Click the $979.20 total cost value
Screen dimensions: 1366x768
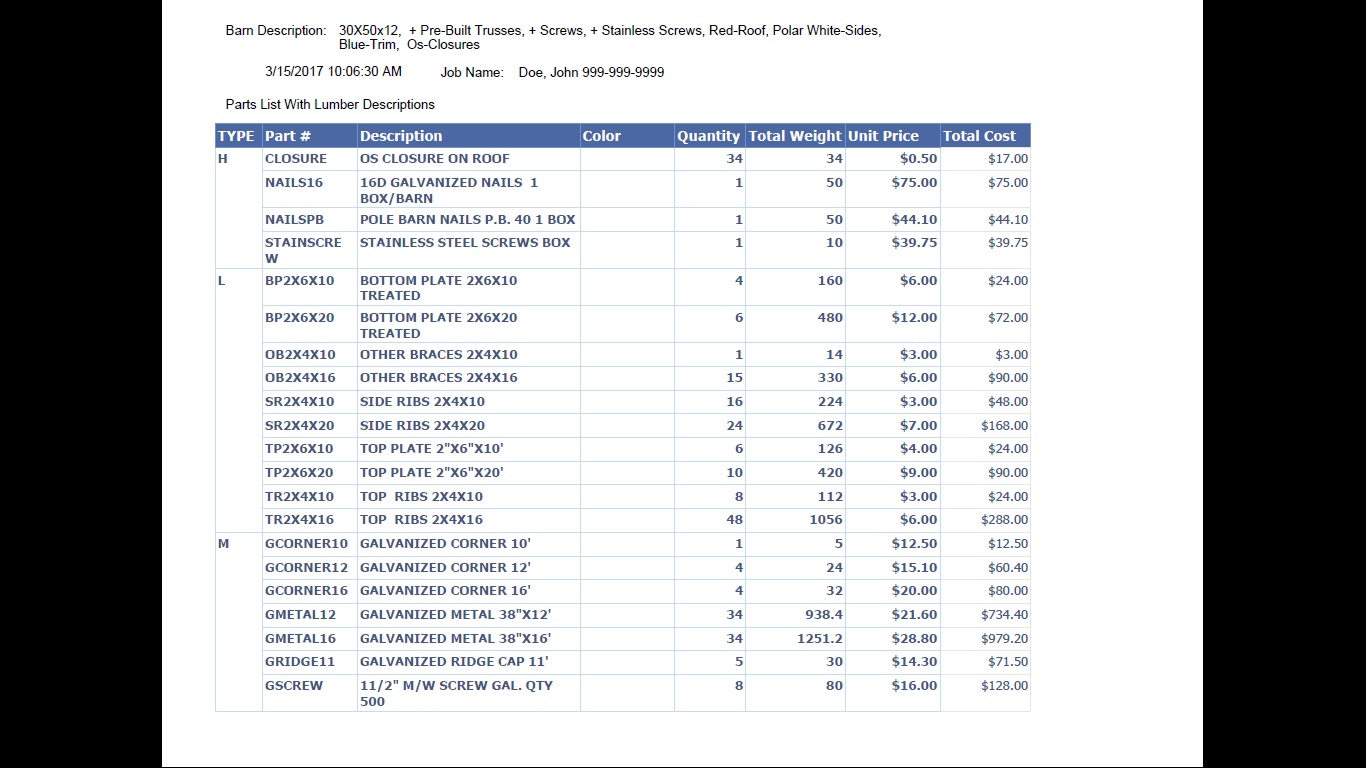click(x=1004, y=639)
